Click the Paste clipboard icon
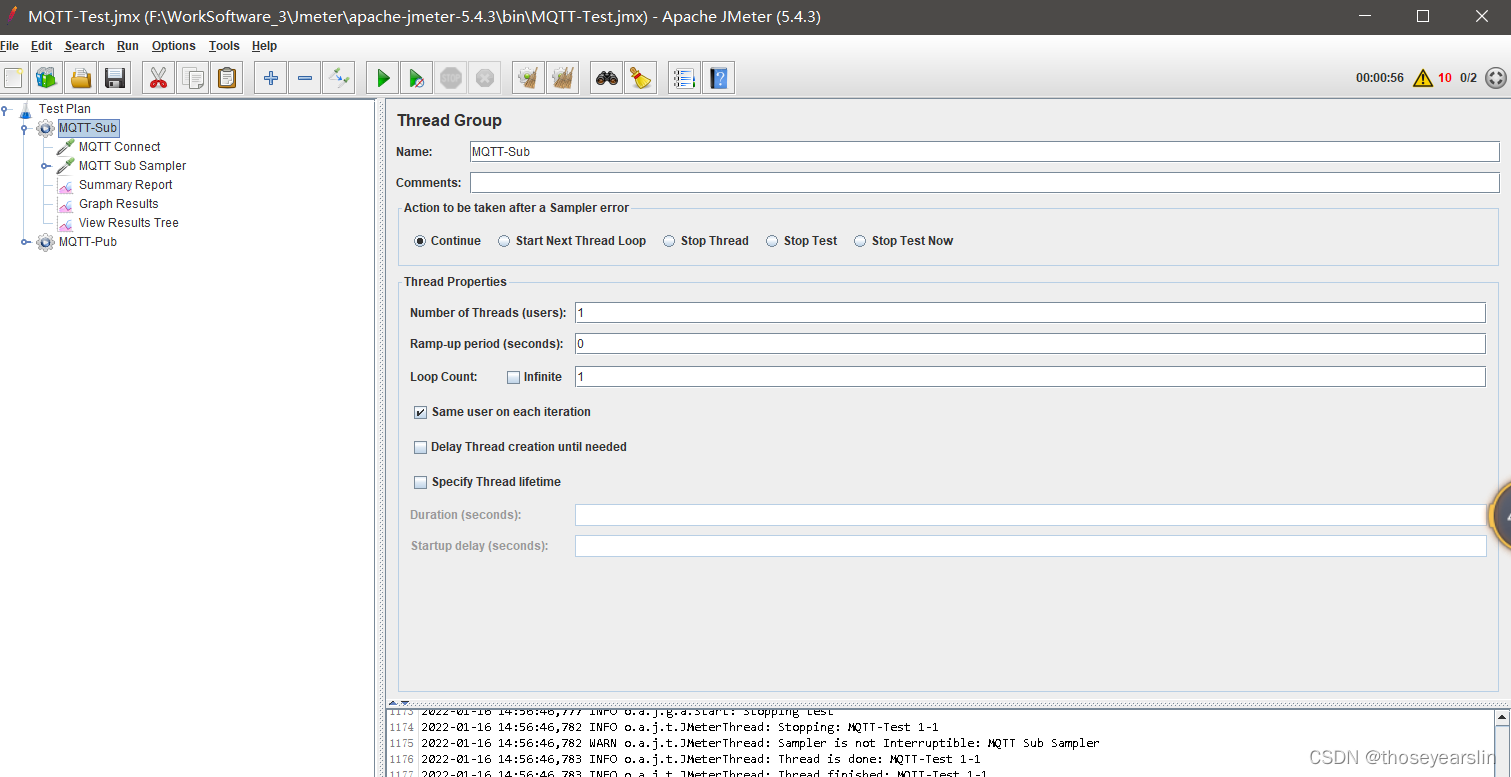Screen dimensions: 1511x777 (x=227, y=77)
